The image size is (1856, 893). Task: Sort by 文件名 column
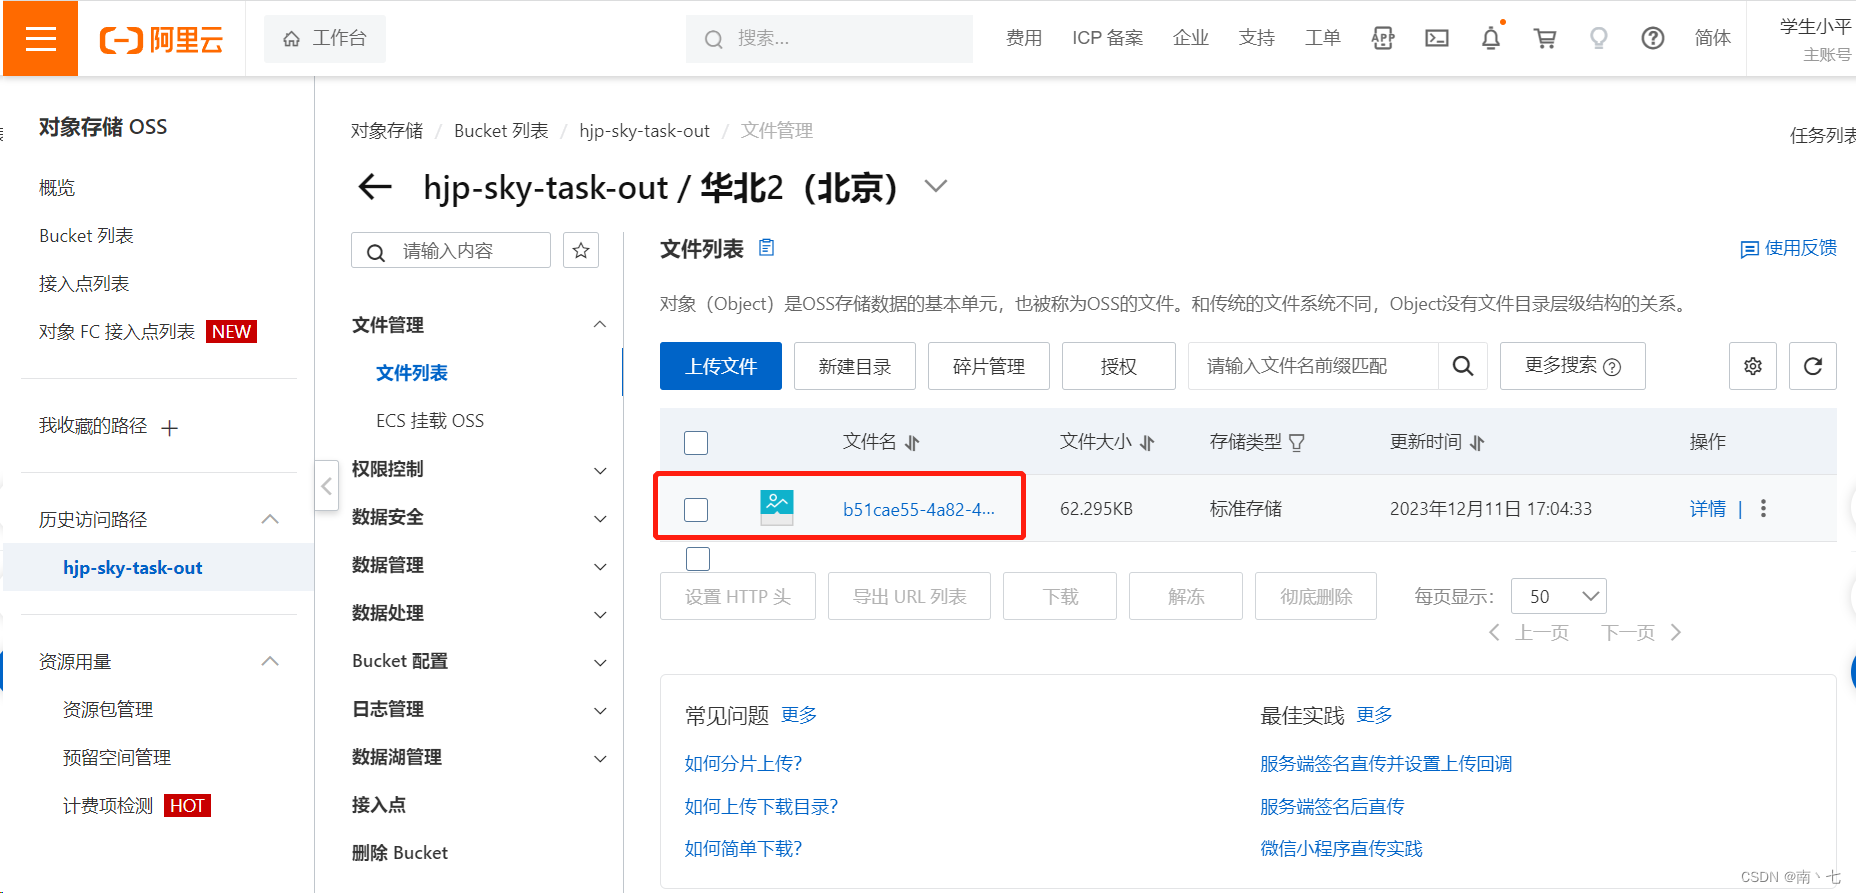coord(912,442)
